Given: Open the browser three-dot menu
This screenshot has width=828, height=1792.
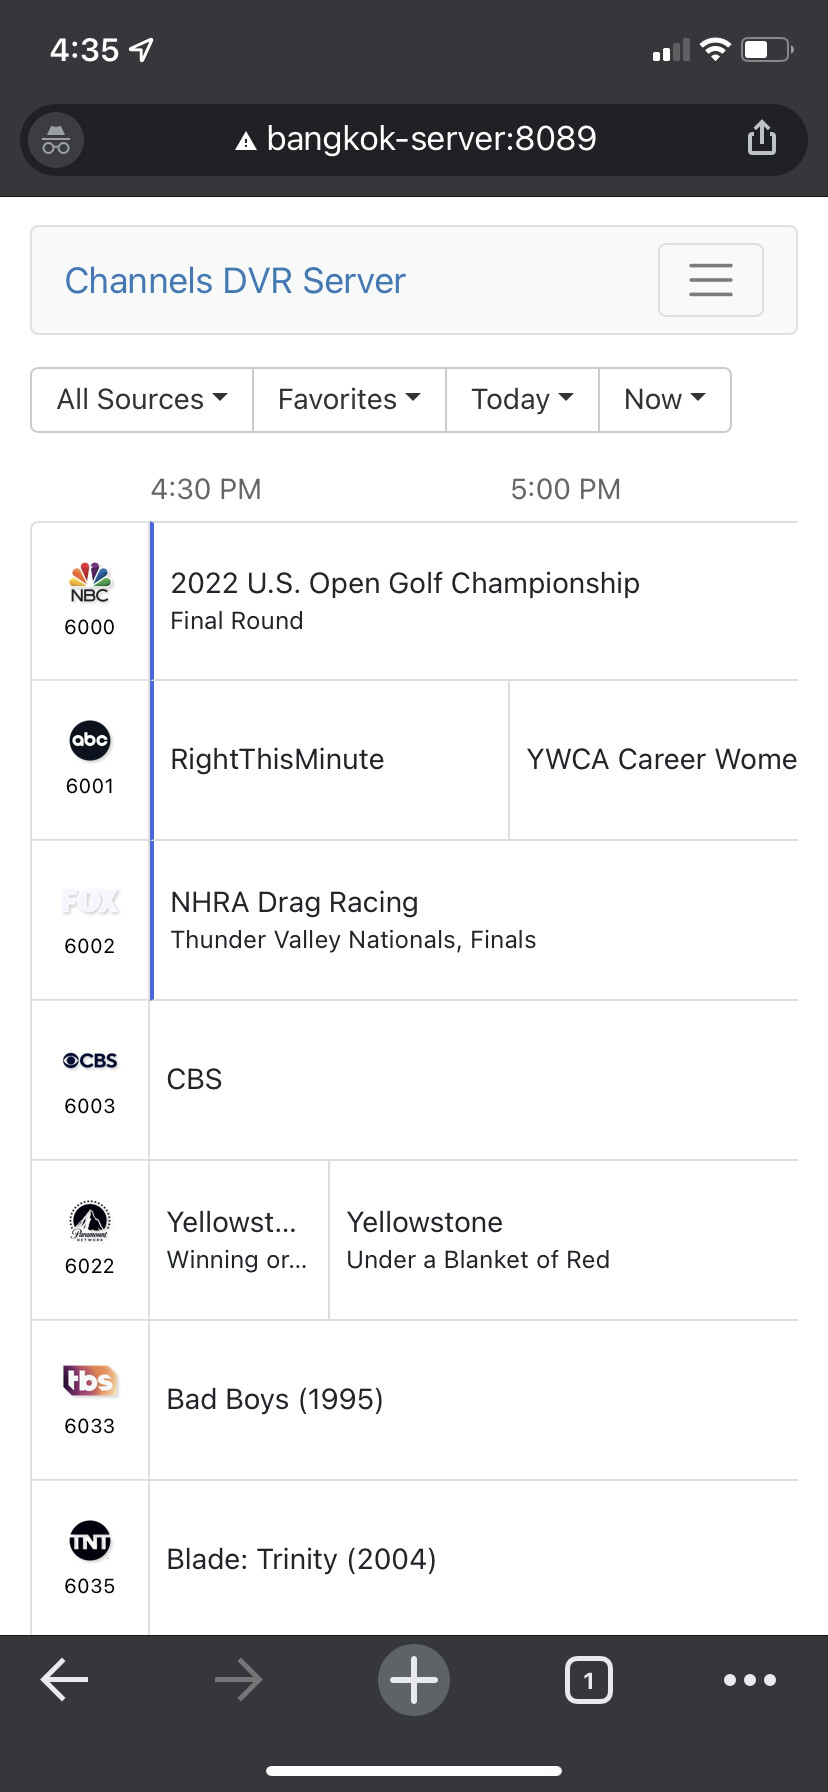Looking at the screenshot, I should click(750, 1680).
